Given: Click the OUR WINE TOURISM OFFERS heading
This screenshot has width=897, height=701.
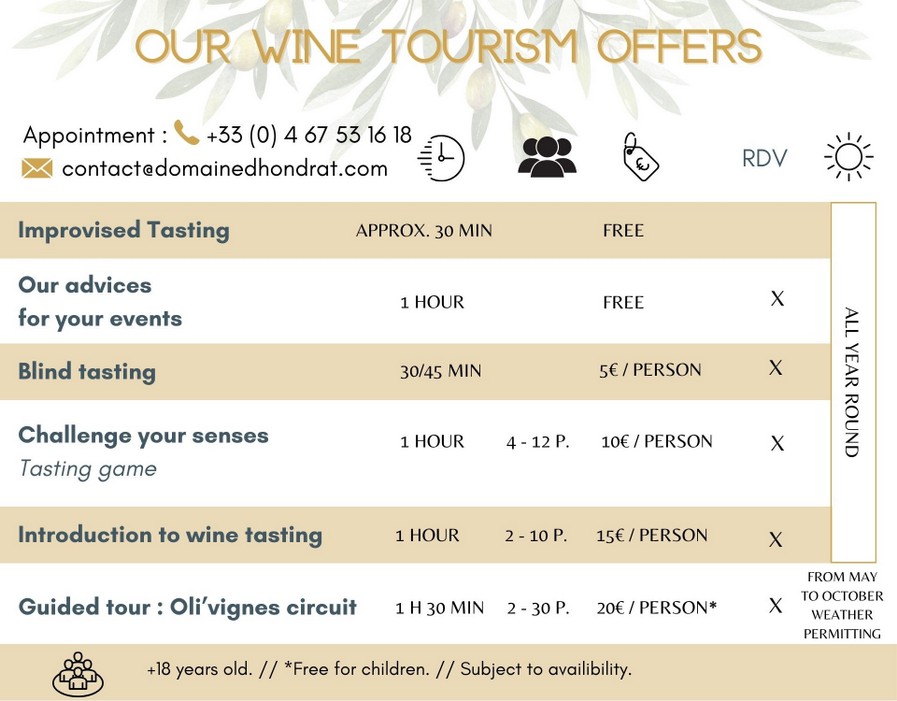Looking at the screenshot, I should tap(448, 47).
